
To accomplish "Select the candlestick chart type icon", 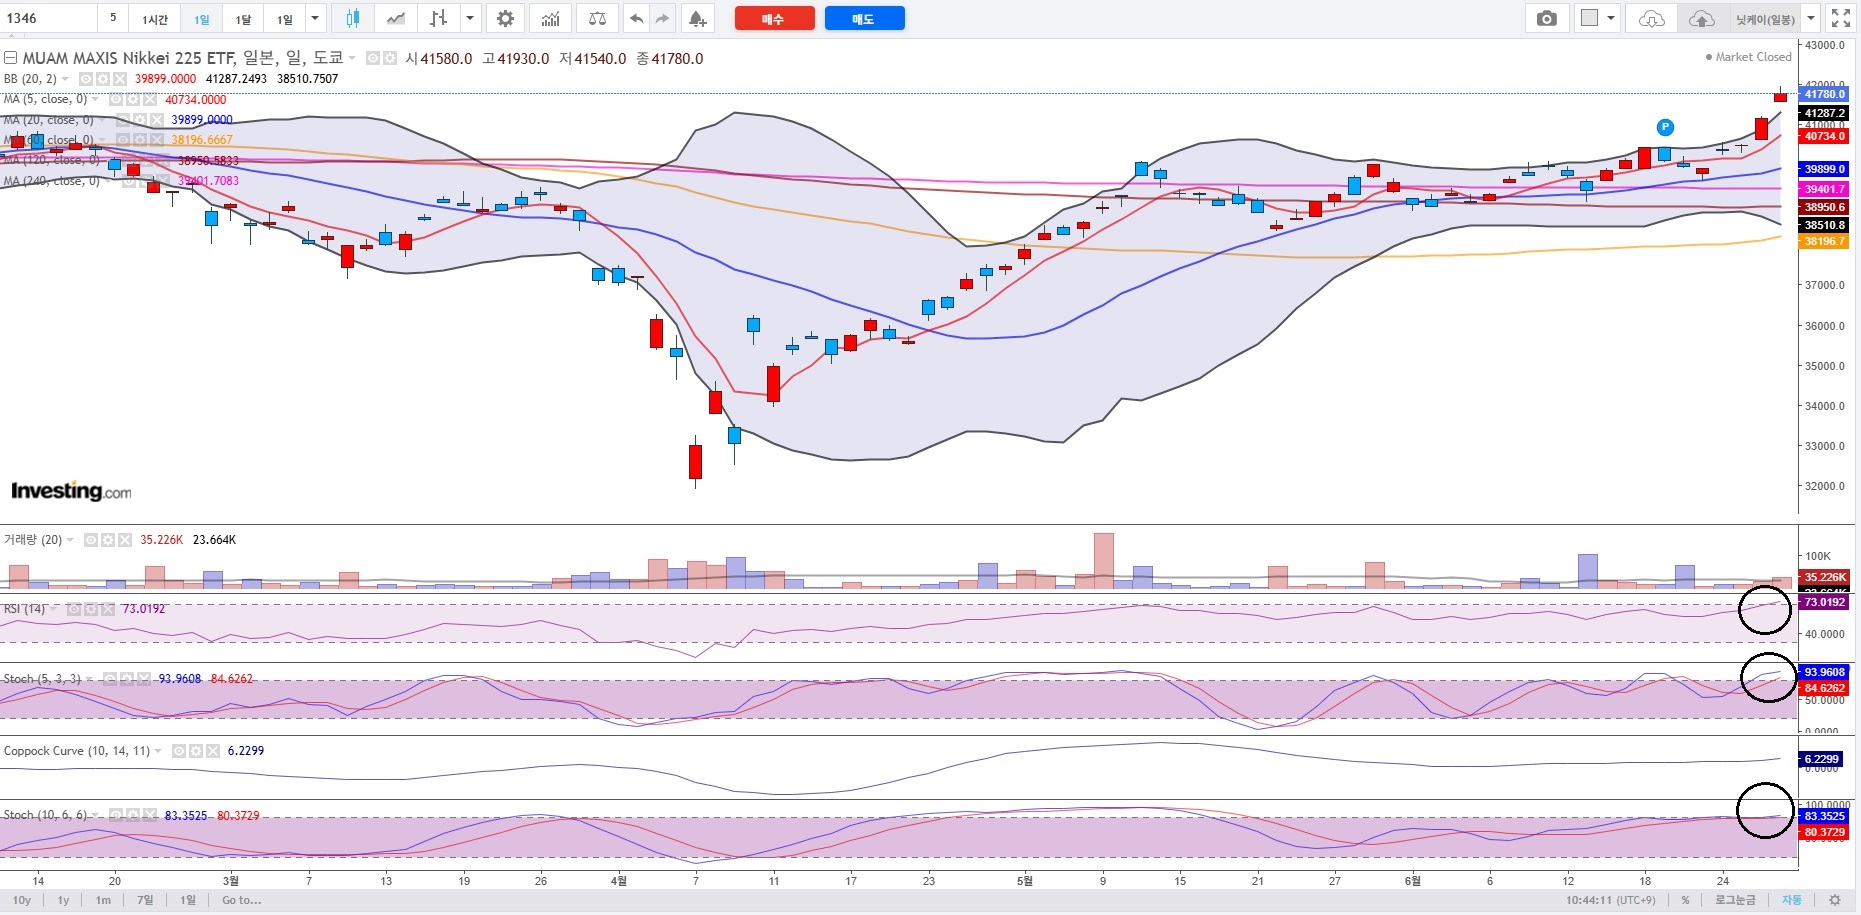I will click(x=352, y=18).
